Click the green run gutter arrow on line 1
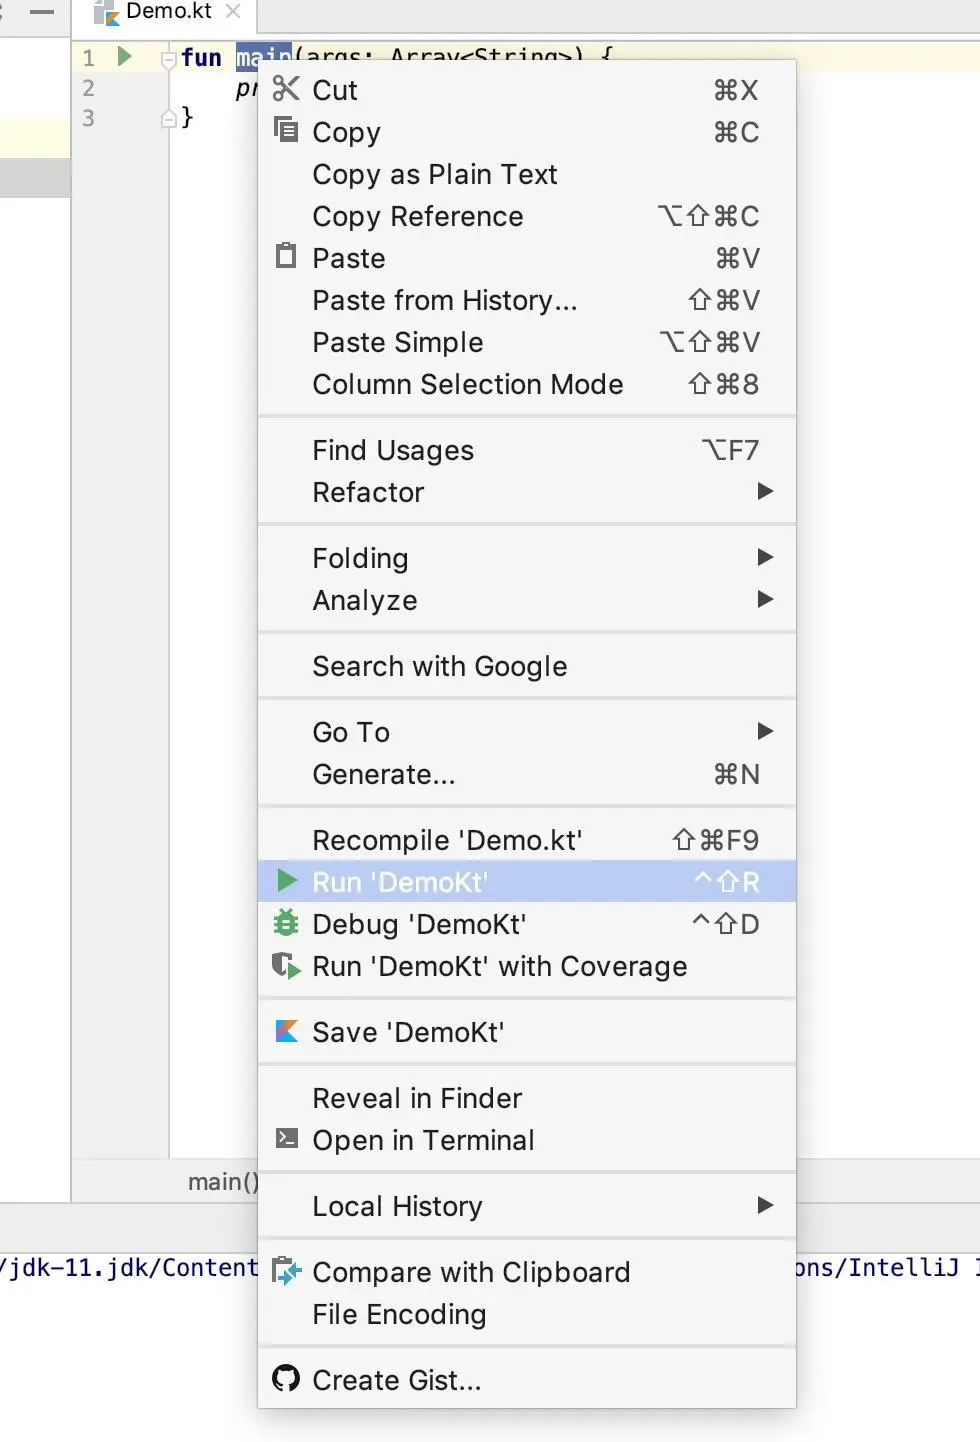This screenshot has height=1442, width=980. (x=125, y=56)
